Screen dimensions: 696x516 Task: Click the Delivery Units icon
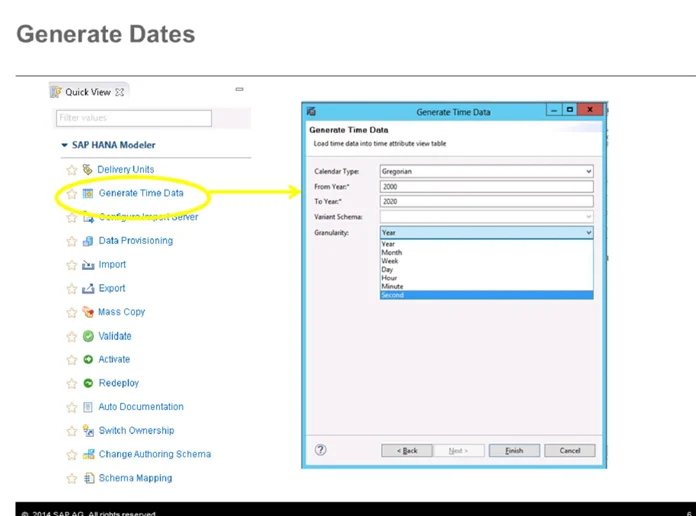[88, 170]
